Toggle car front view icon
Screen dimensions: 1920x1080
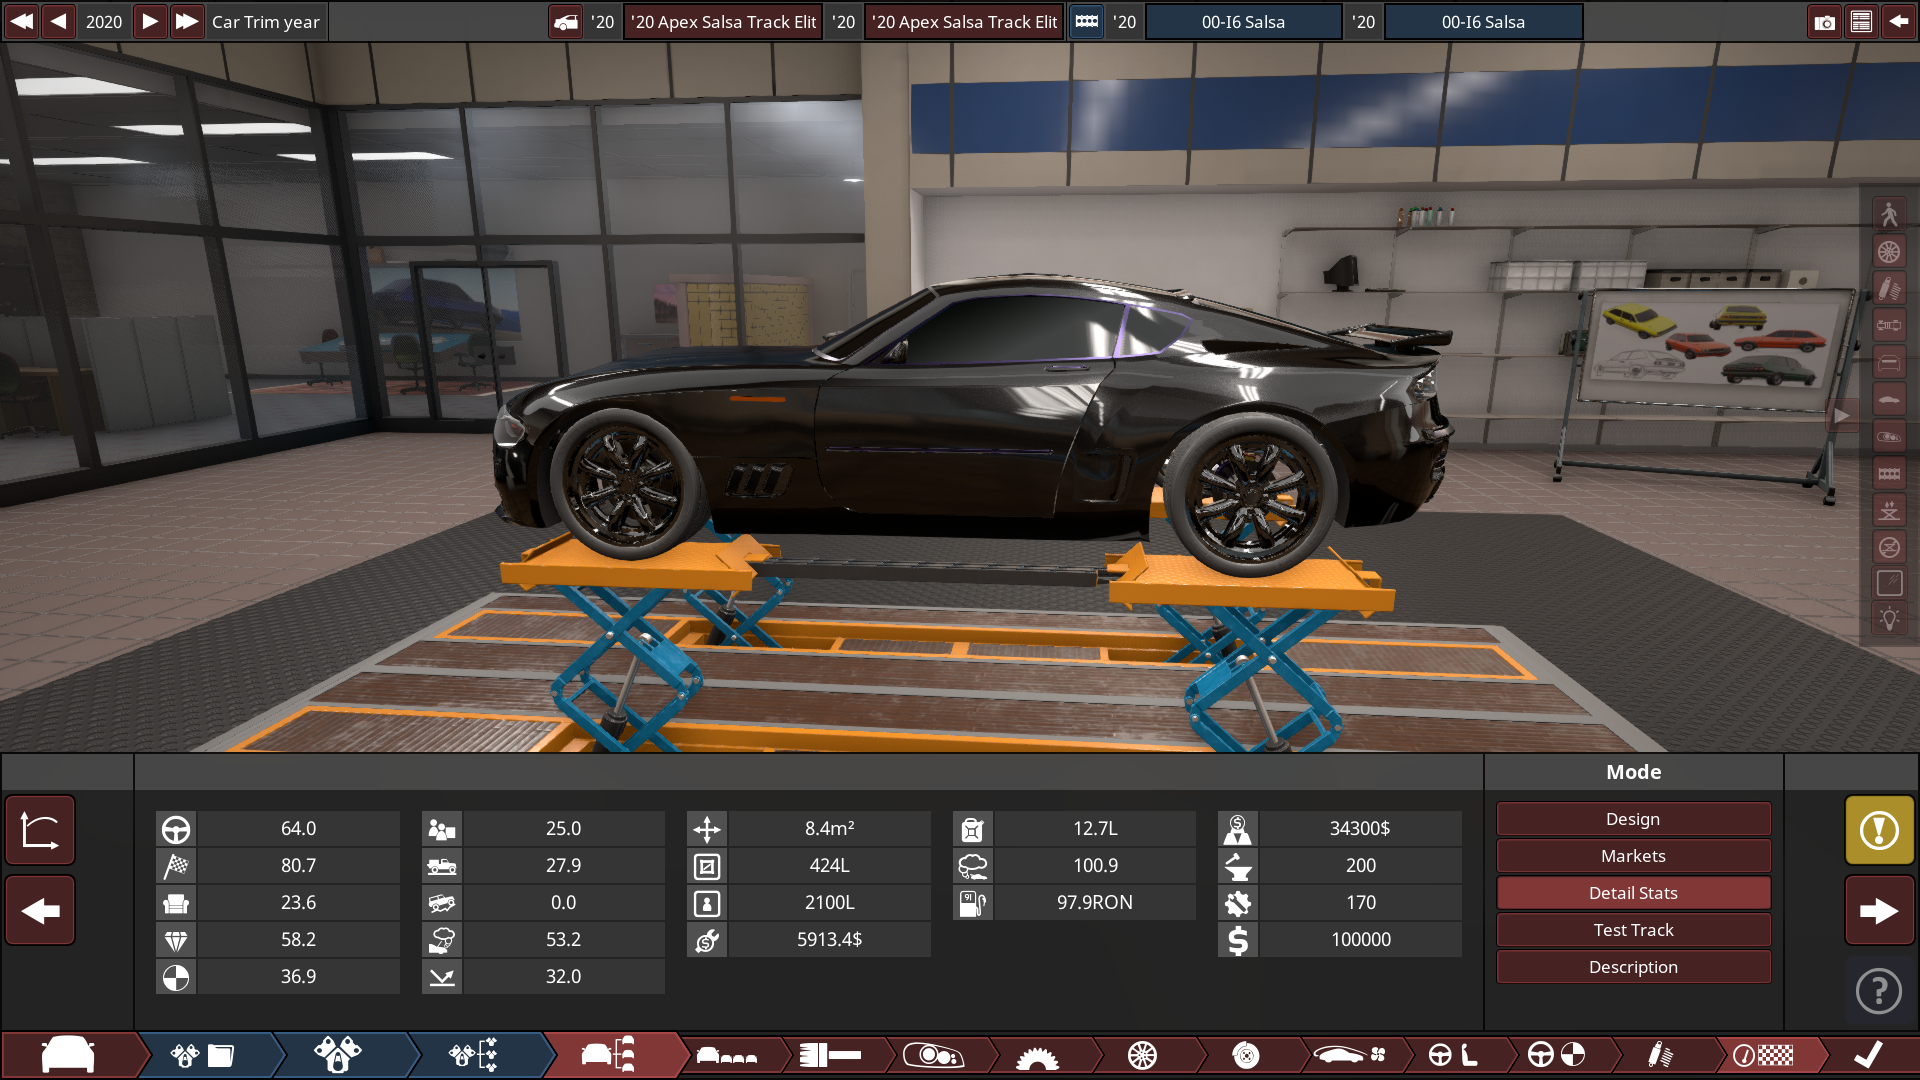(1889, 362)
